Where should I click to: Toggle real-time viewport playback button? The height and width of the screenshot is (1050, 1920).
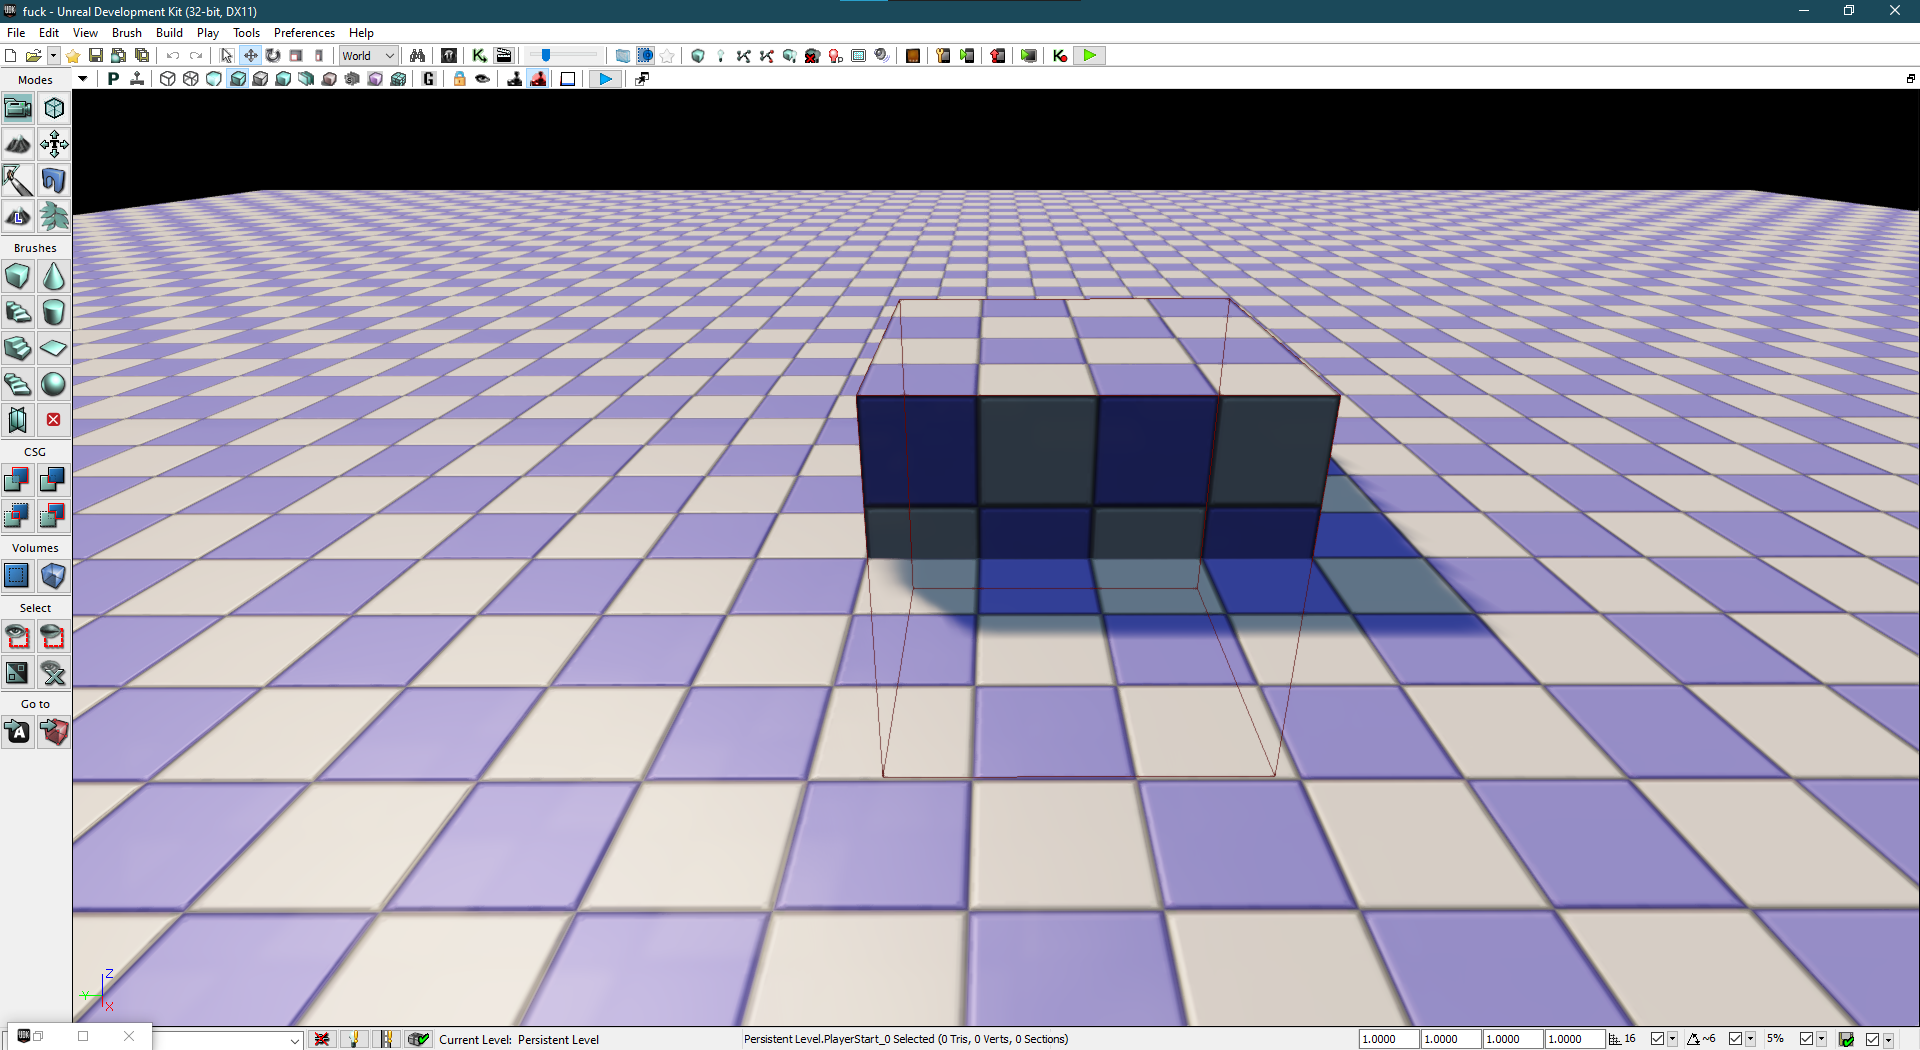click(x=605, y=79)
